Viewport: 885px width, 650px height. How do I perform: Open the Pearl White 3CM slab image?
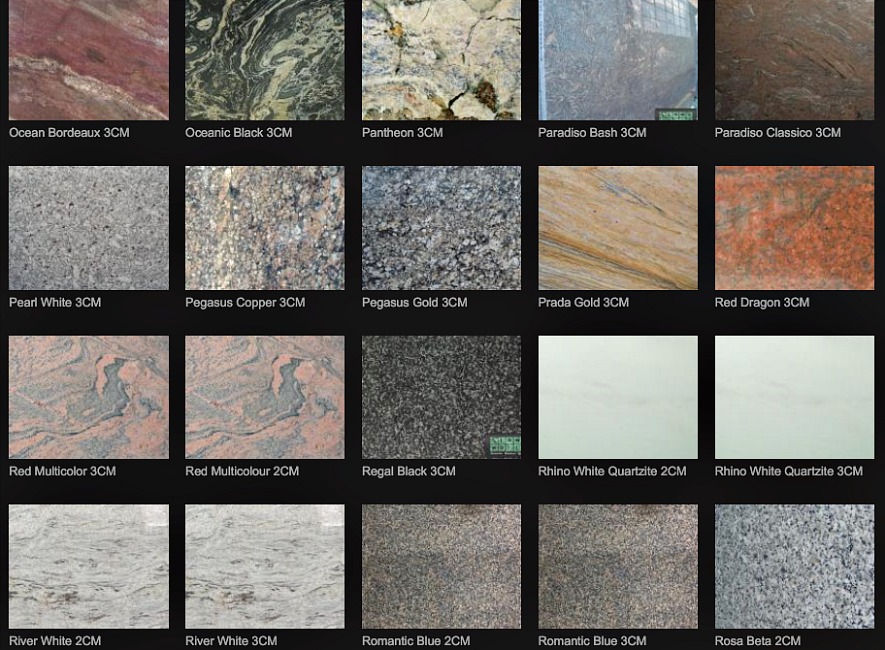pyautogui.click(x=89, y=228)
